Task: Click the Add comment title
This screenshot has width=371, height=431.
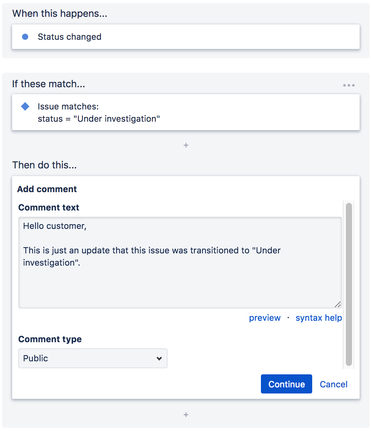Action: [x=47, y=189]
